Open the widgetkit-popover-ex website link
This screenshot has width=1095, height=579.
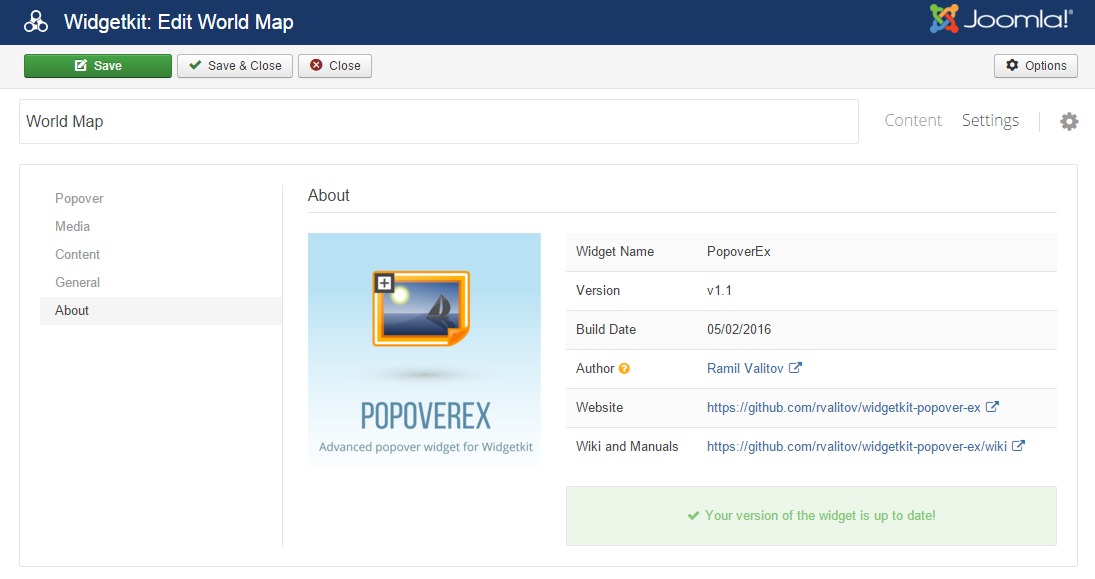coord(844,407)
